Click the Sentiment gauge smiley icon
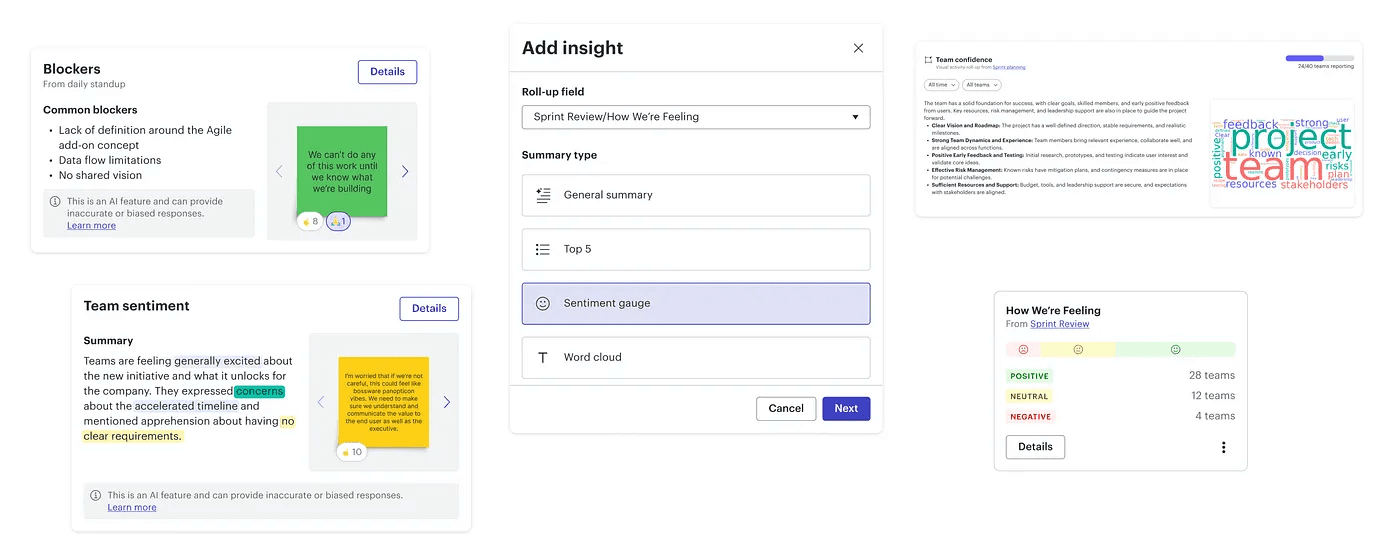1400x550 pixels. tap(543, 303)
